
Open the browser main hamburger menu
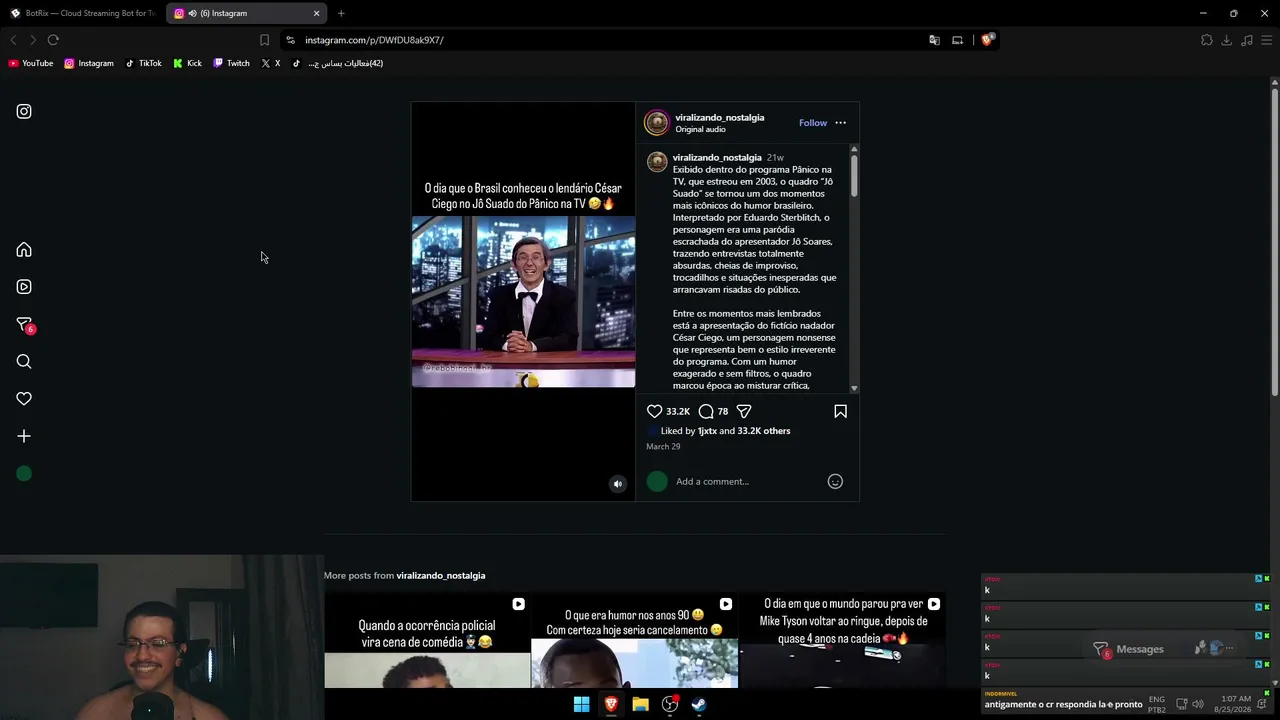1267,40
